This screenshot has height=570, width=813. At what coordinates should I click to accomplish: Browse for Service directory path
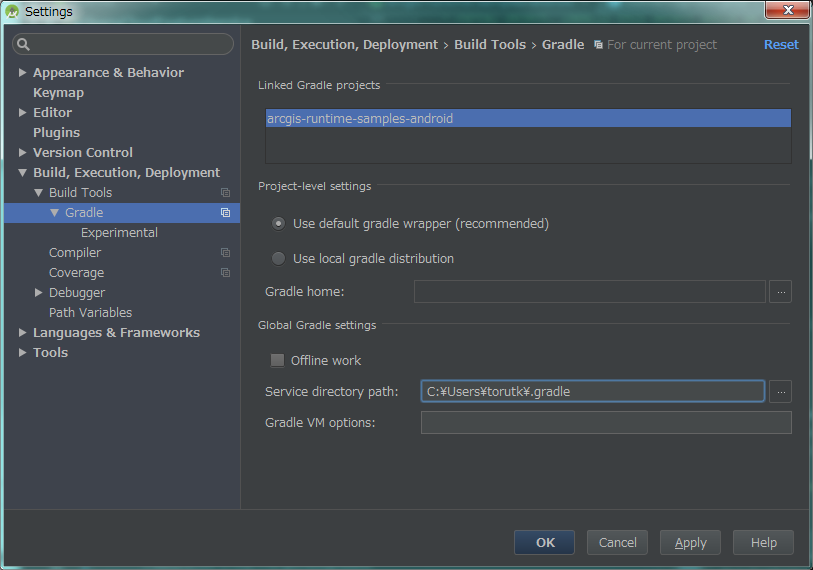(781, 391)
